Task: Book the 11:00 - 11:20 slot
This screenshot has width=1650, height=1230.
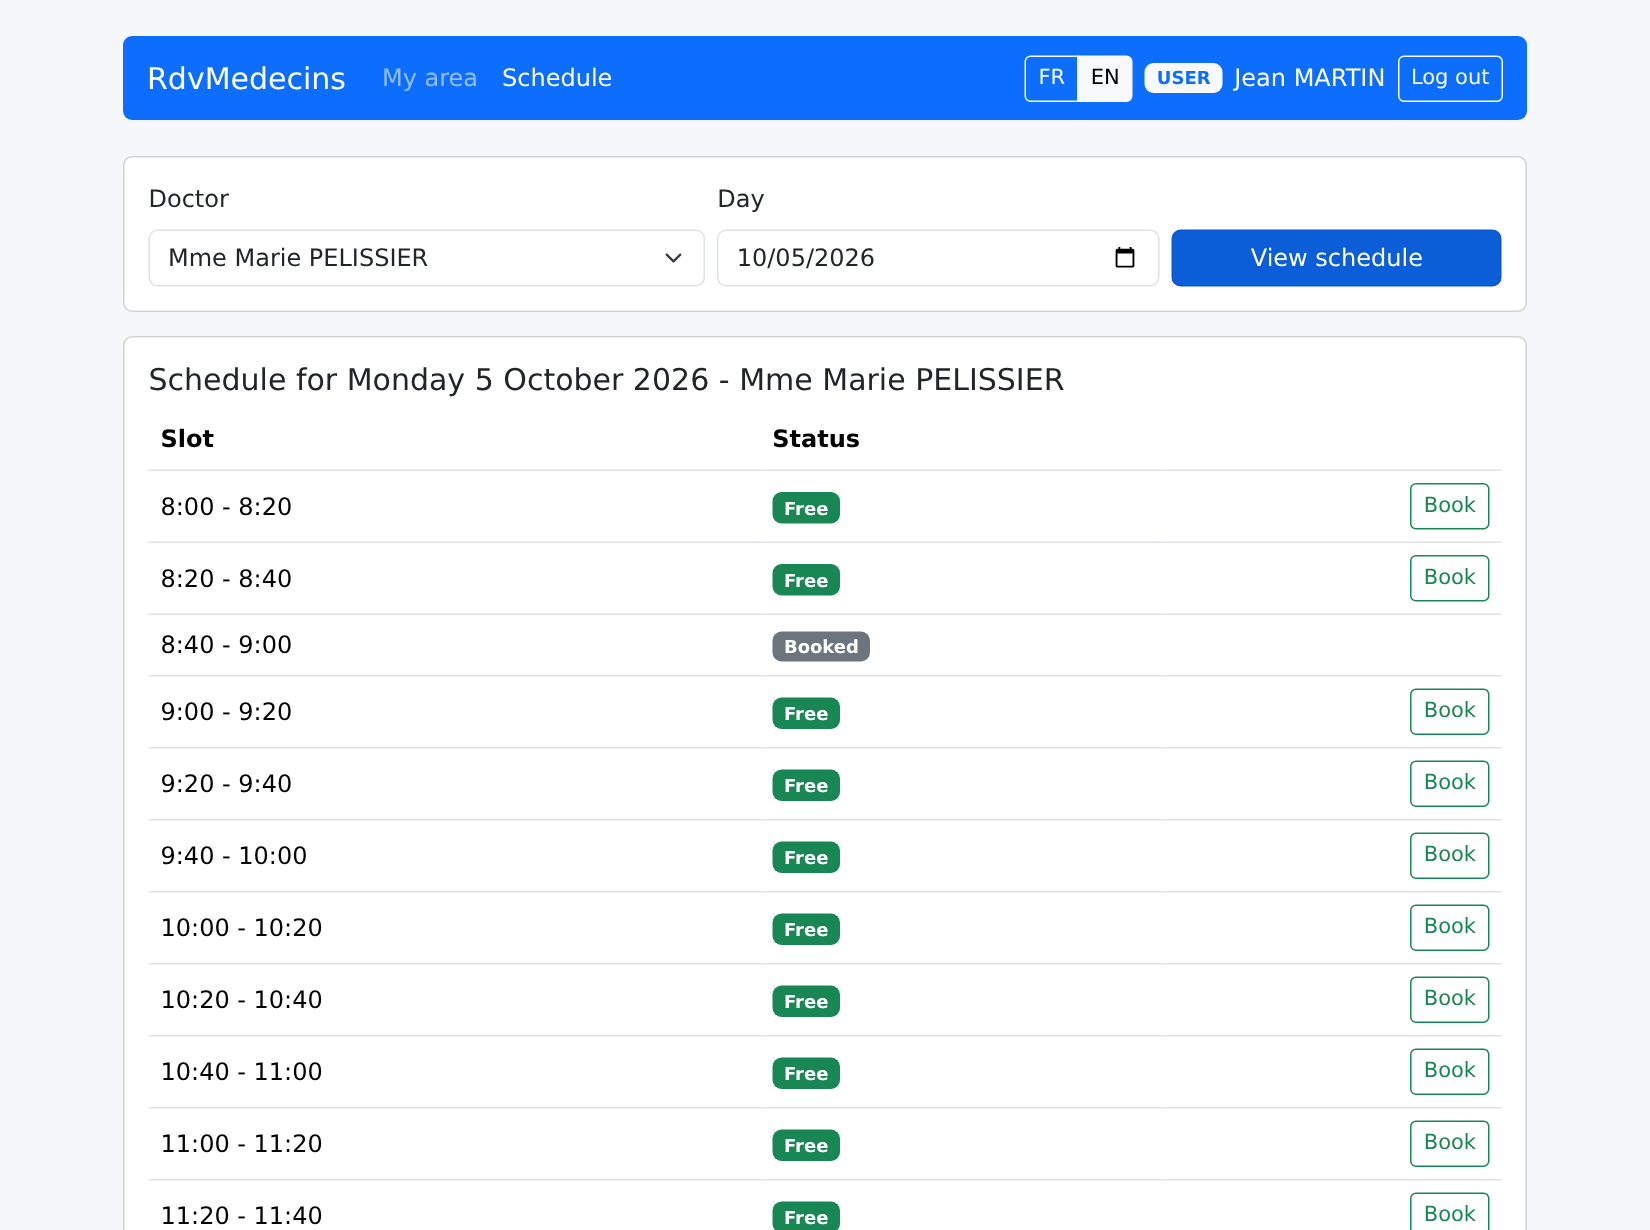Action: pyautogui.click(x=1449, y=1143)
